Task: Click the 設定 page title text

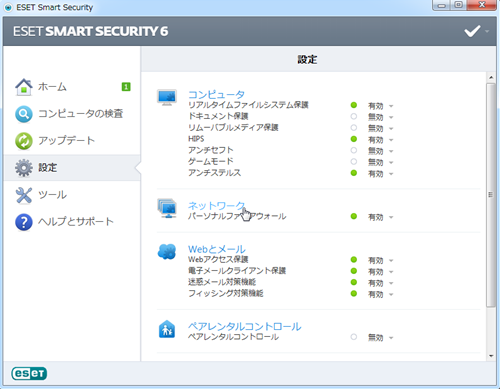Action: point(307,60)
